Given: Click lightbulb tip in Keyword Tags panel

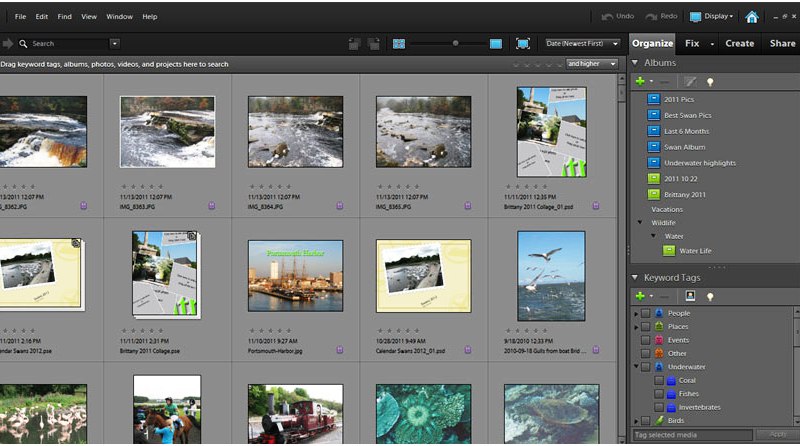Looking at the screenshot, I should point(710,296).
